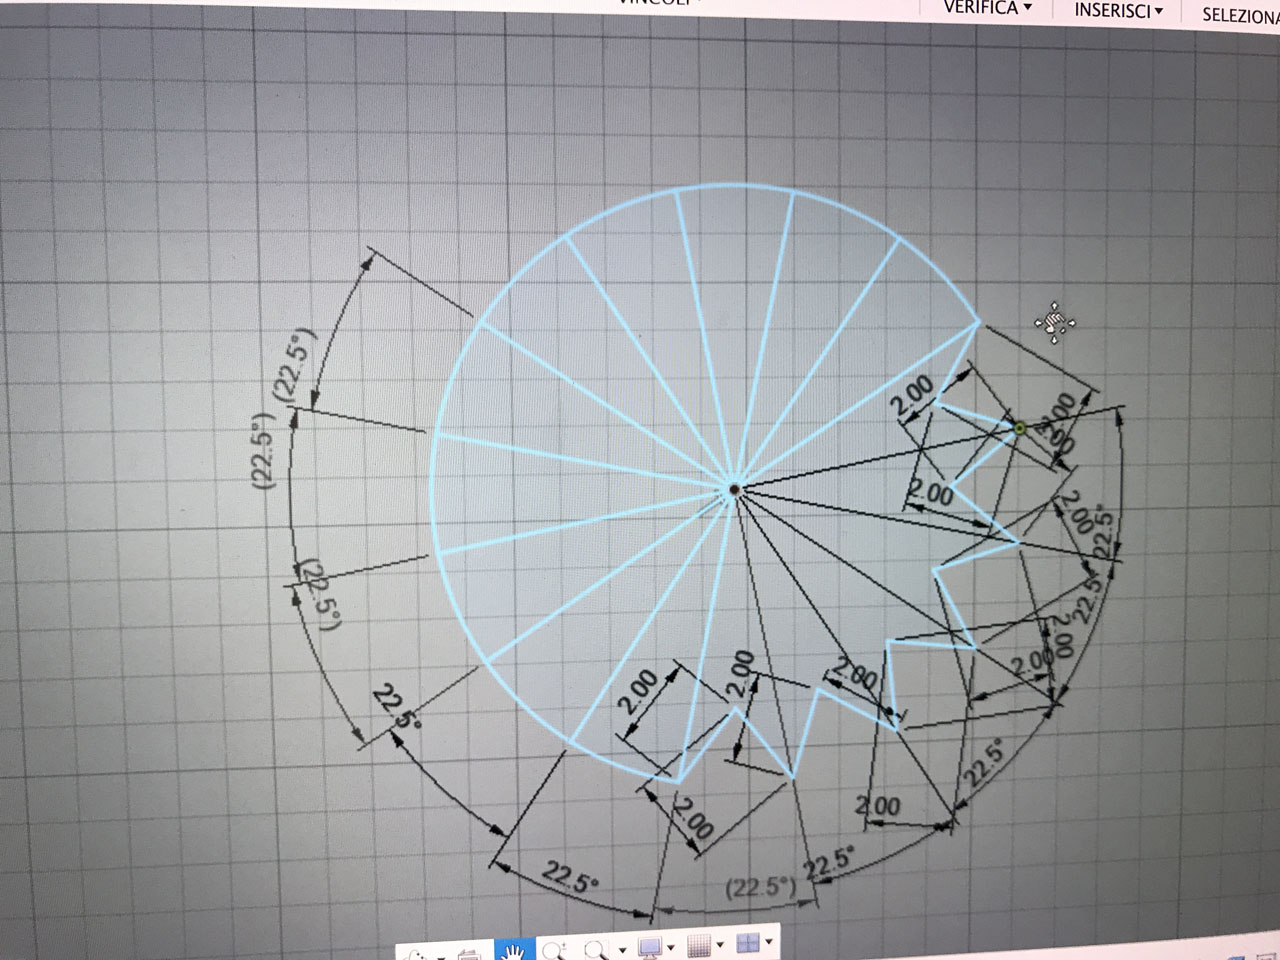
Task: Choose the Zoom Window magnifier tool
Action: click(x=597, y=950)
